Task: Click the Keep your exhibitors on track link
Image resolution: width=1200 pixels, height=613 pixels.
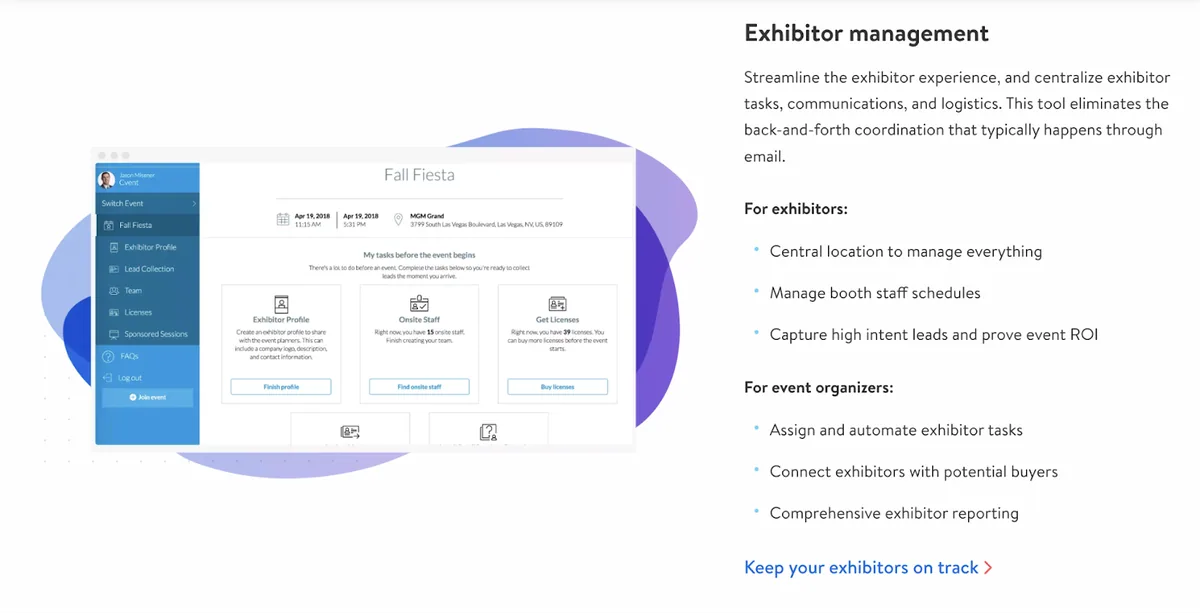Action: coord(861,567)
